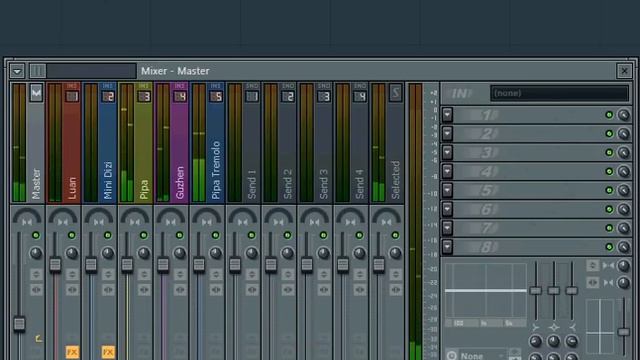Click the Master volume fader handle

[19, 324]
